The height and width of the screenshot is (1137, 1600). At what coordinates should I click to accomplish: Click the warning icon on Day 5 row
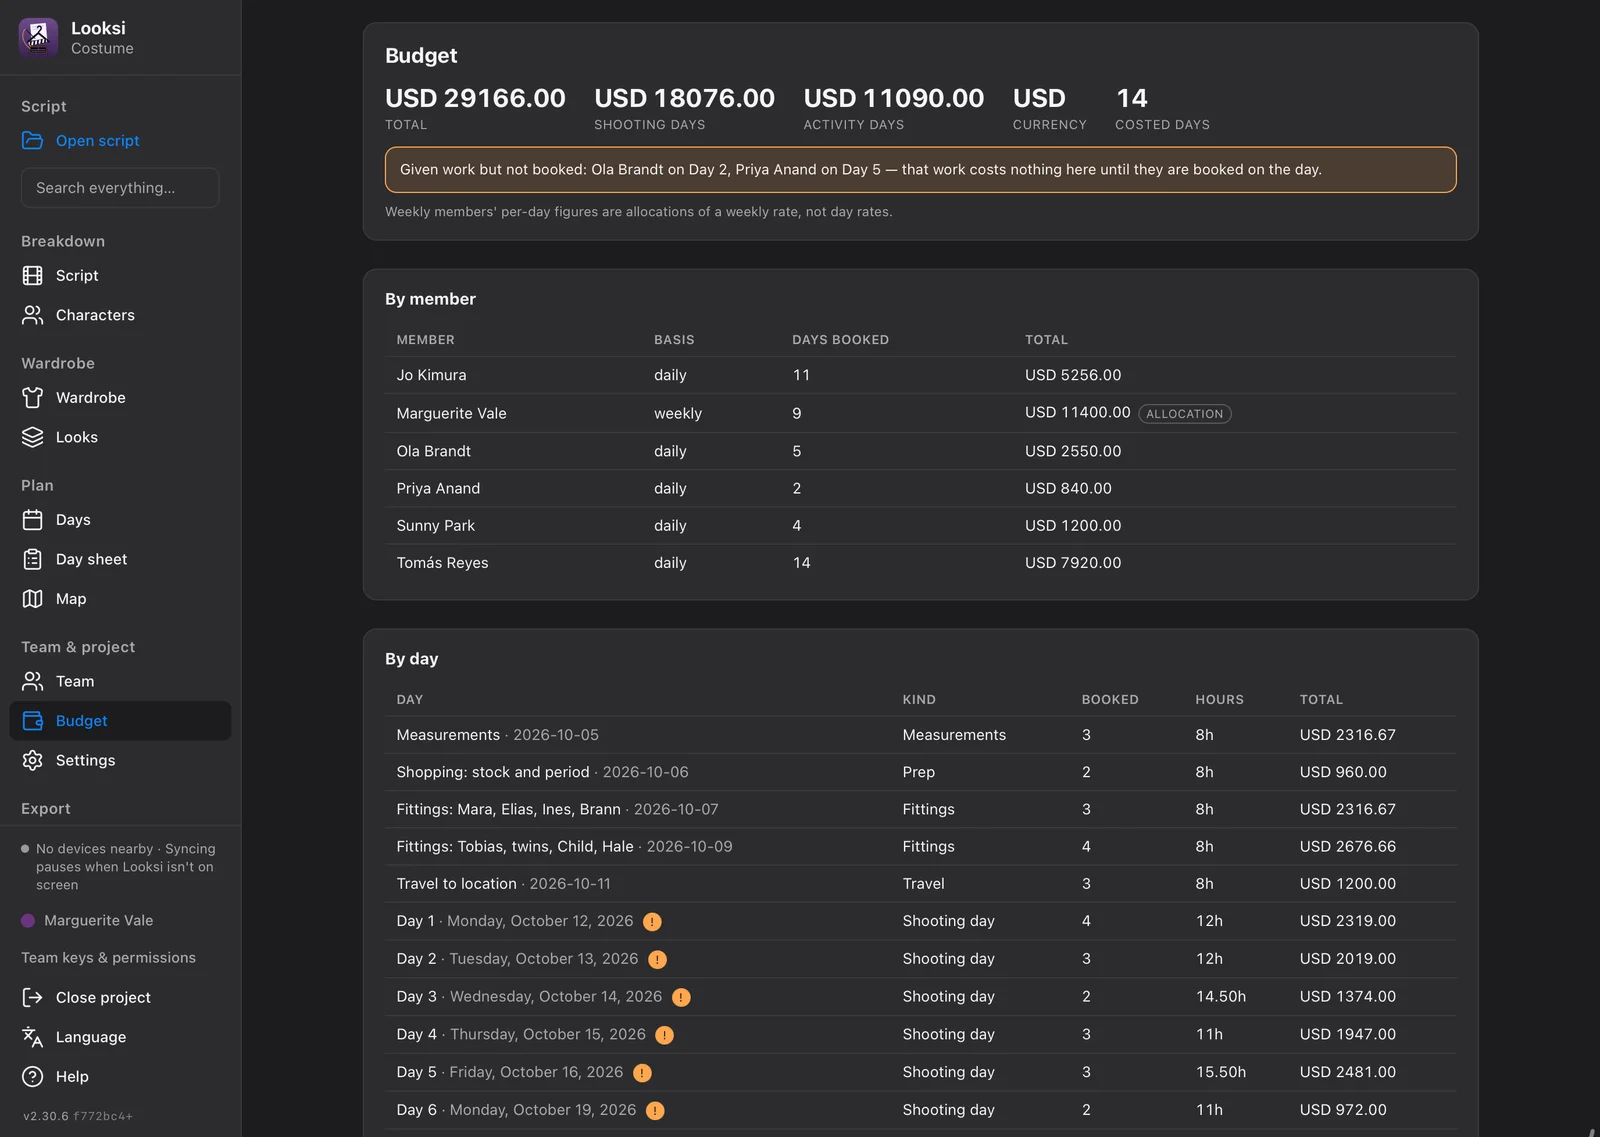point(642,1073)
